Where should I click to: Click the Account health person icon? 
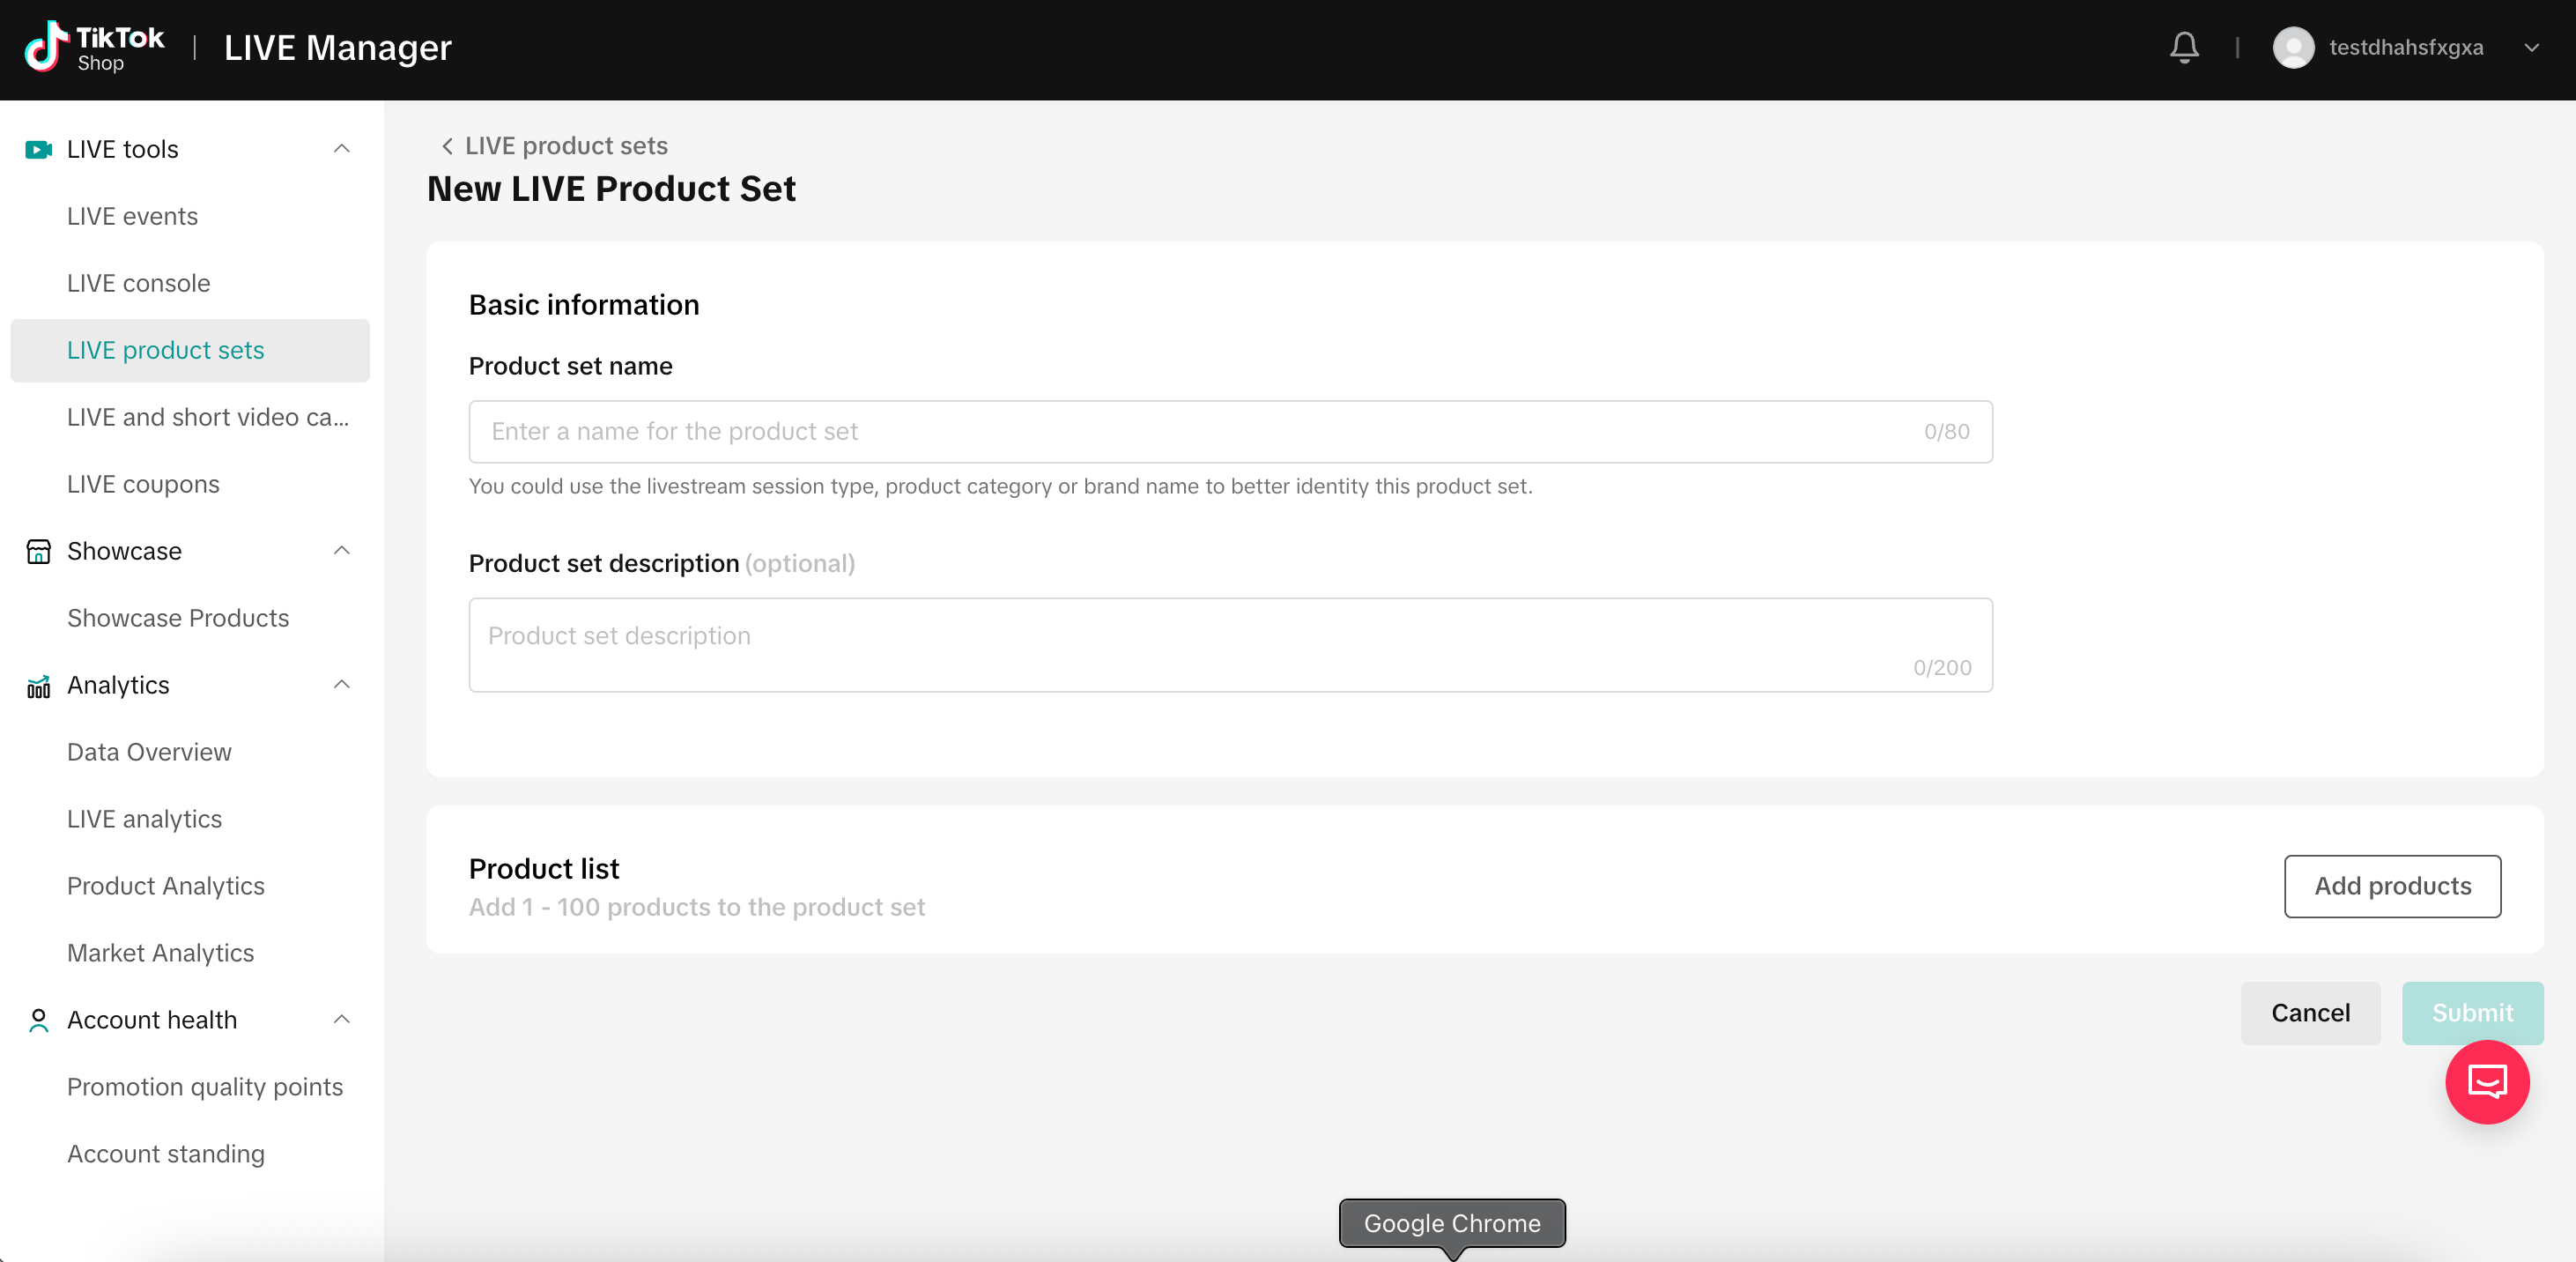tap(38, 1020)
